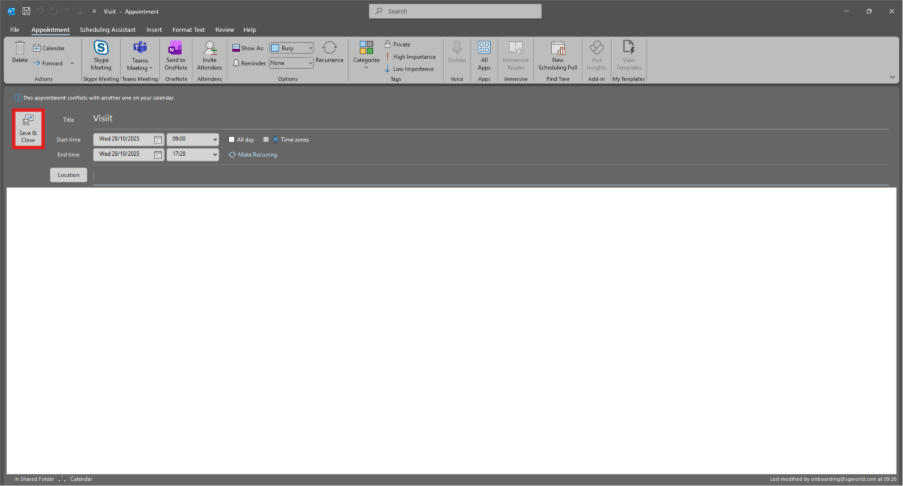This screenshot has height=486, width=903.
Task: Click the Reminder bell icon
Action: (236, 63)
